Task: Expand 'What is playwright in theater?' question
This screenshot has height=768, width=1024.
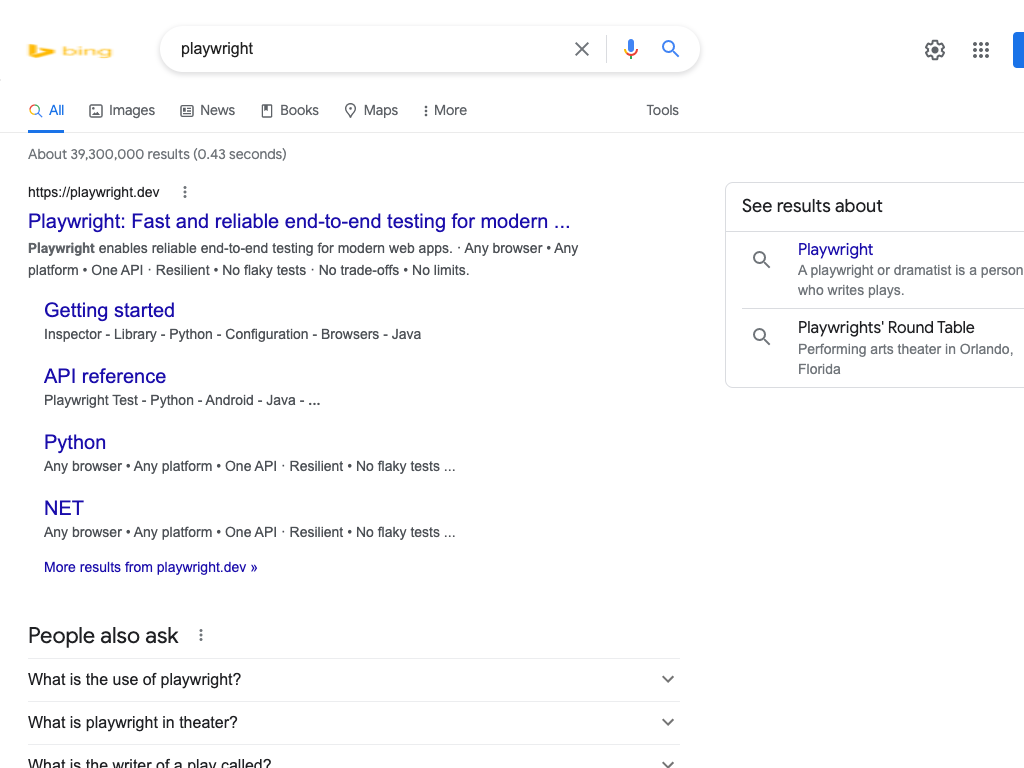Action: pyautogui.click(x=354, y=723)
